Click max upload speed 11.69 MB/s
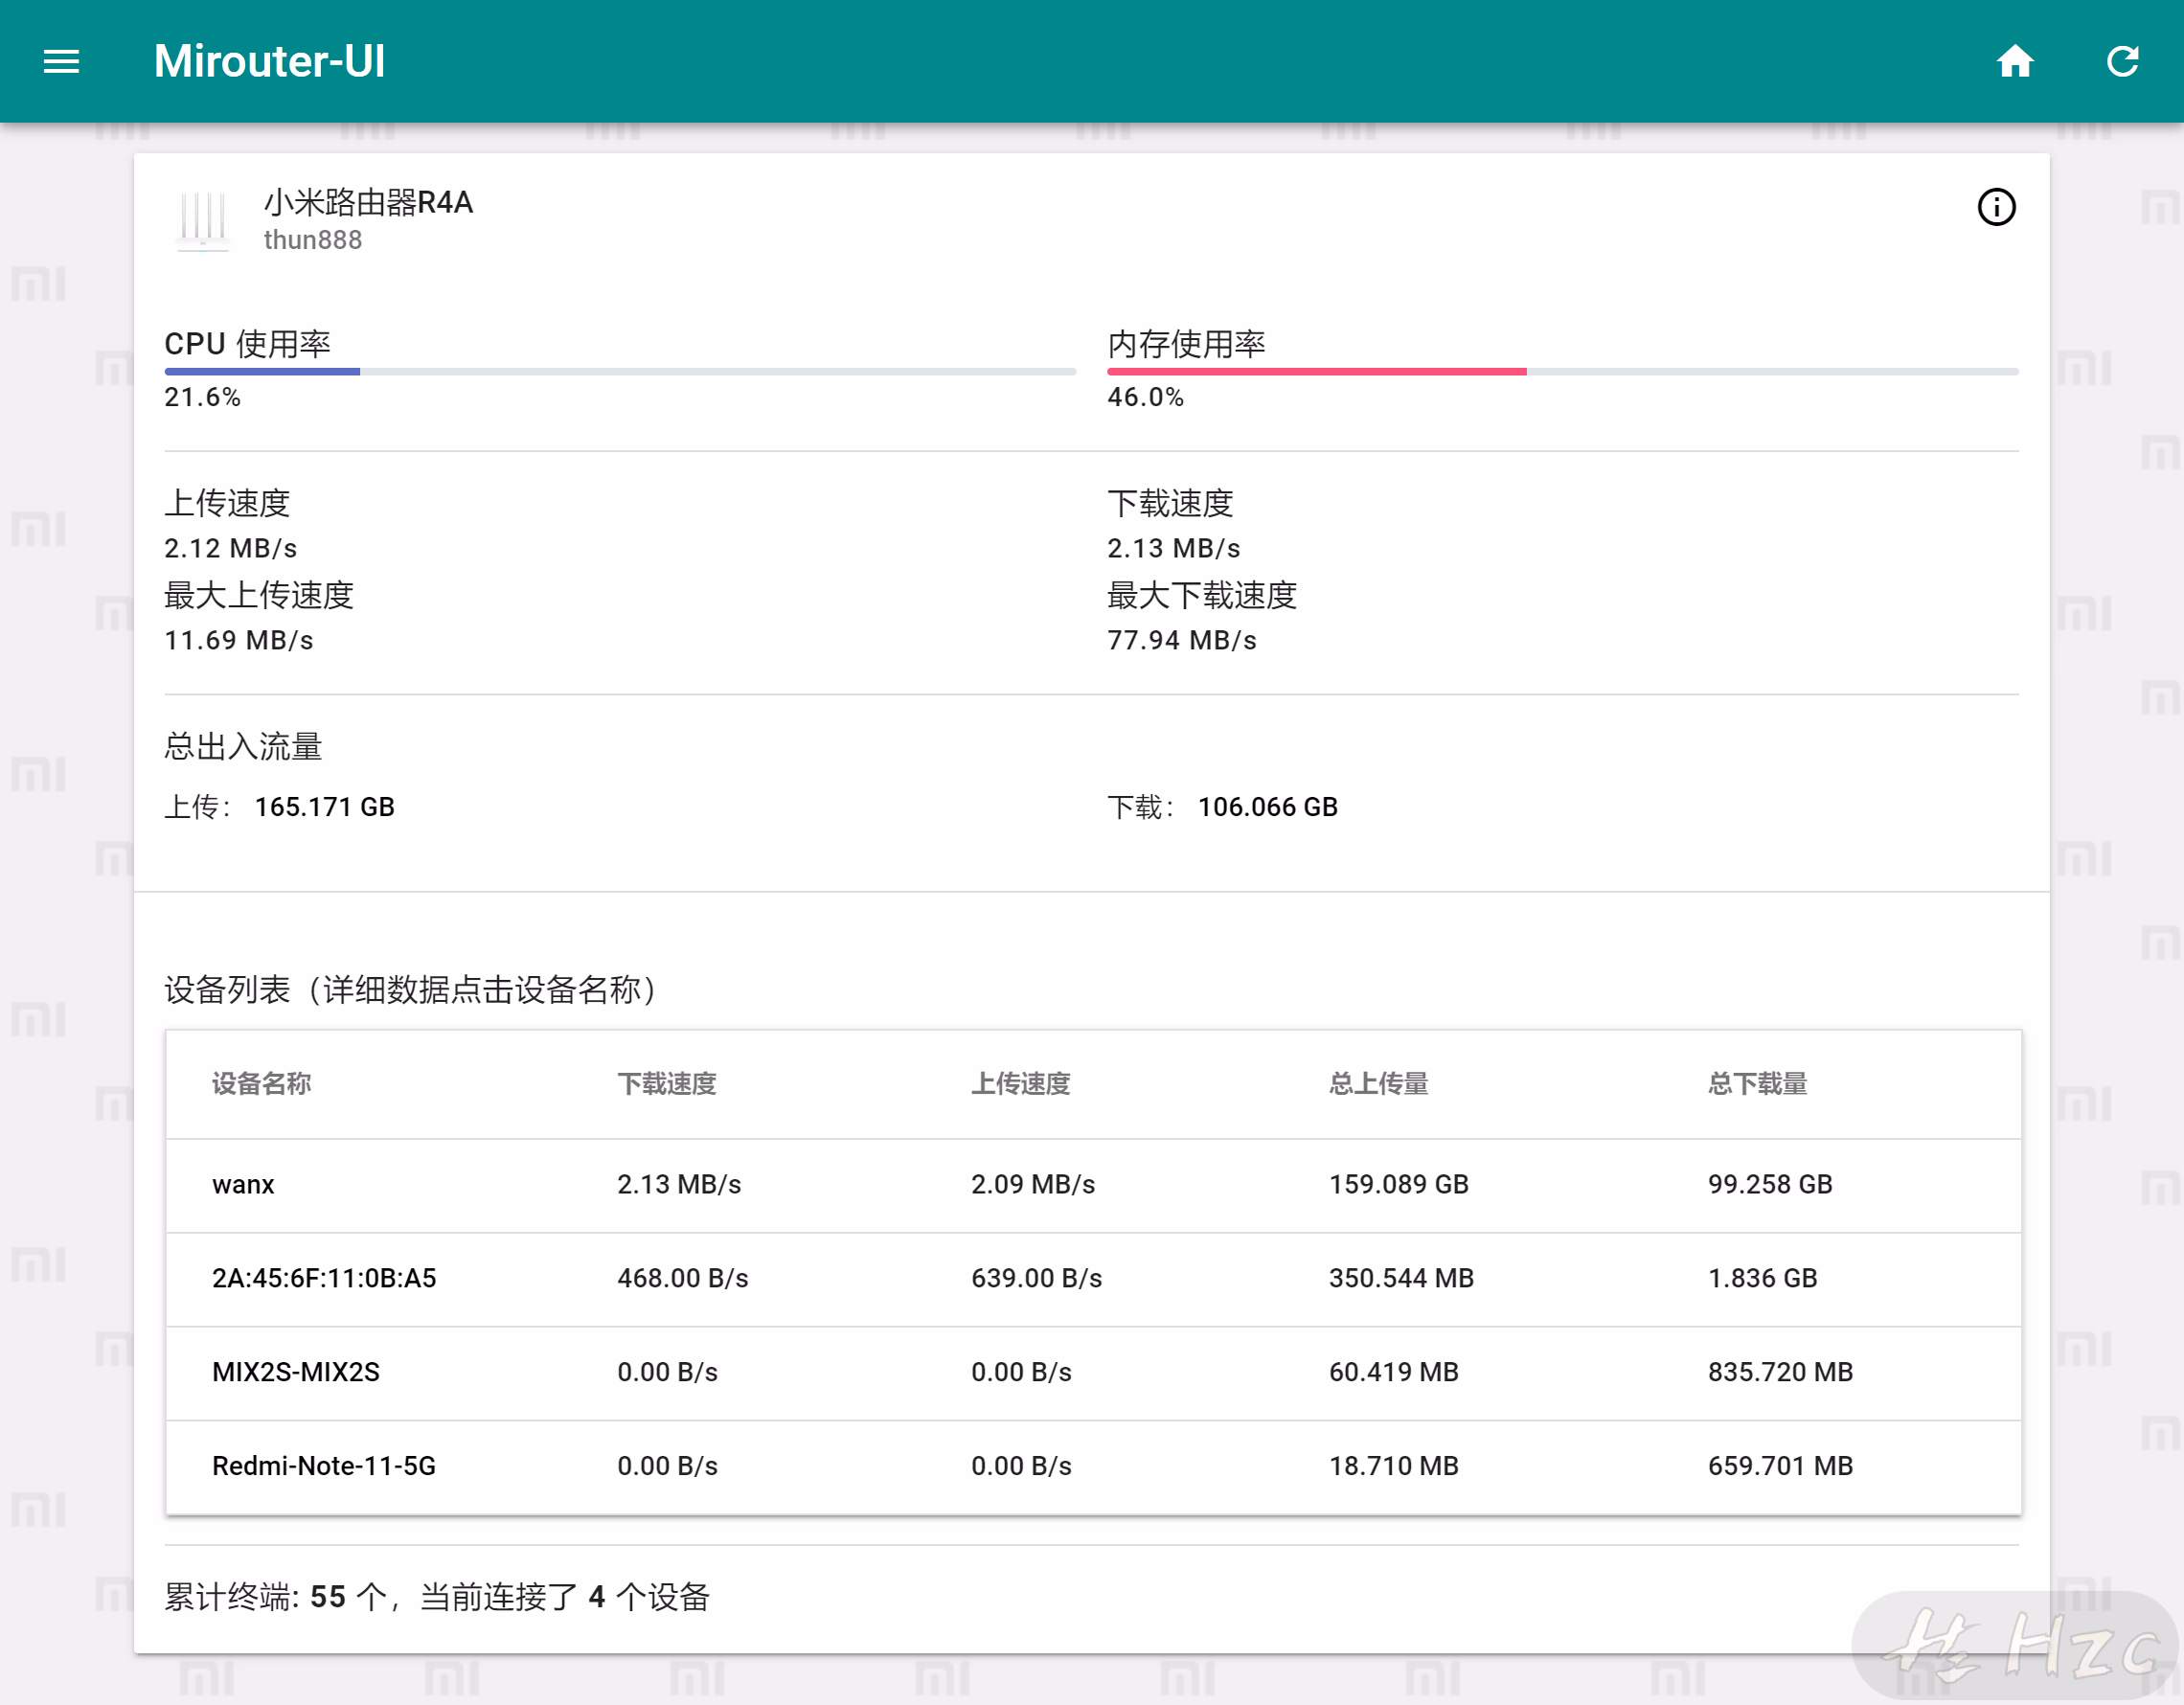Image resolution: width=2184 pixels, height=1705 pixels. pyautogui.click(x=239, y=641)
